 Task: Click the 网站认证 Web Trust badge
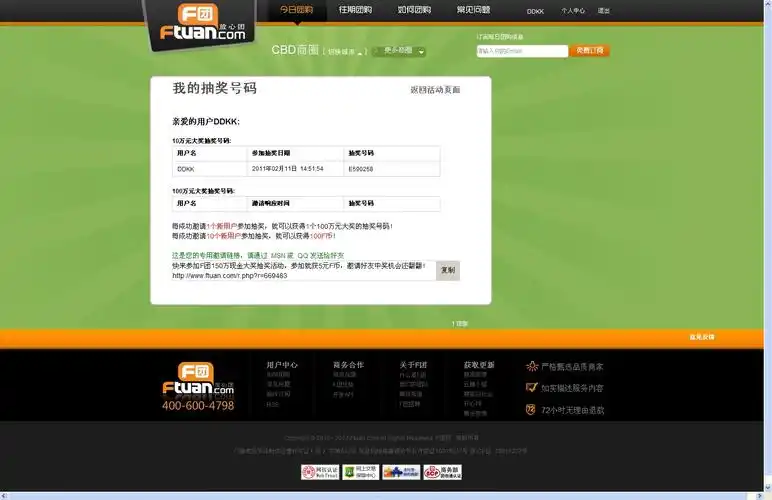[320, 472]
